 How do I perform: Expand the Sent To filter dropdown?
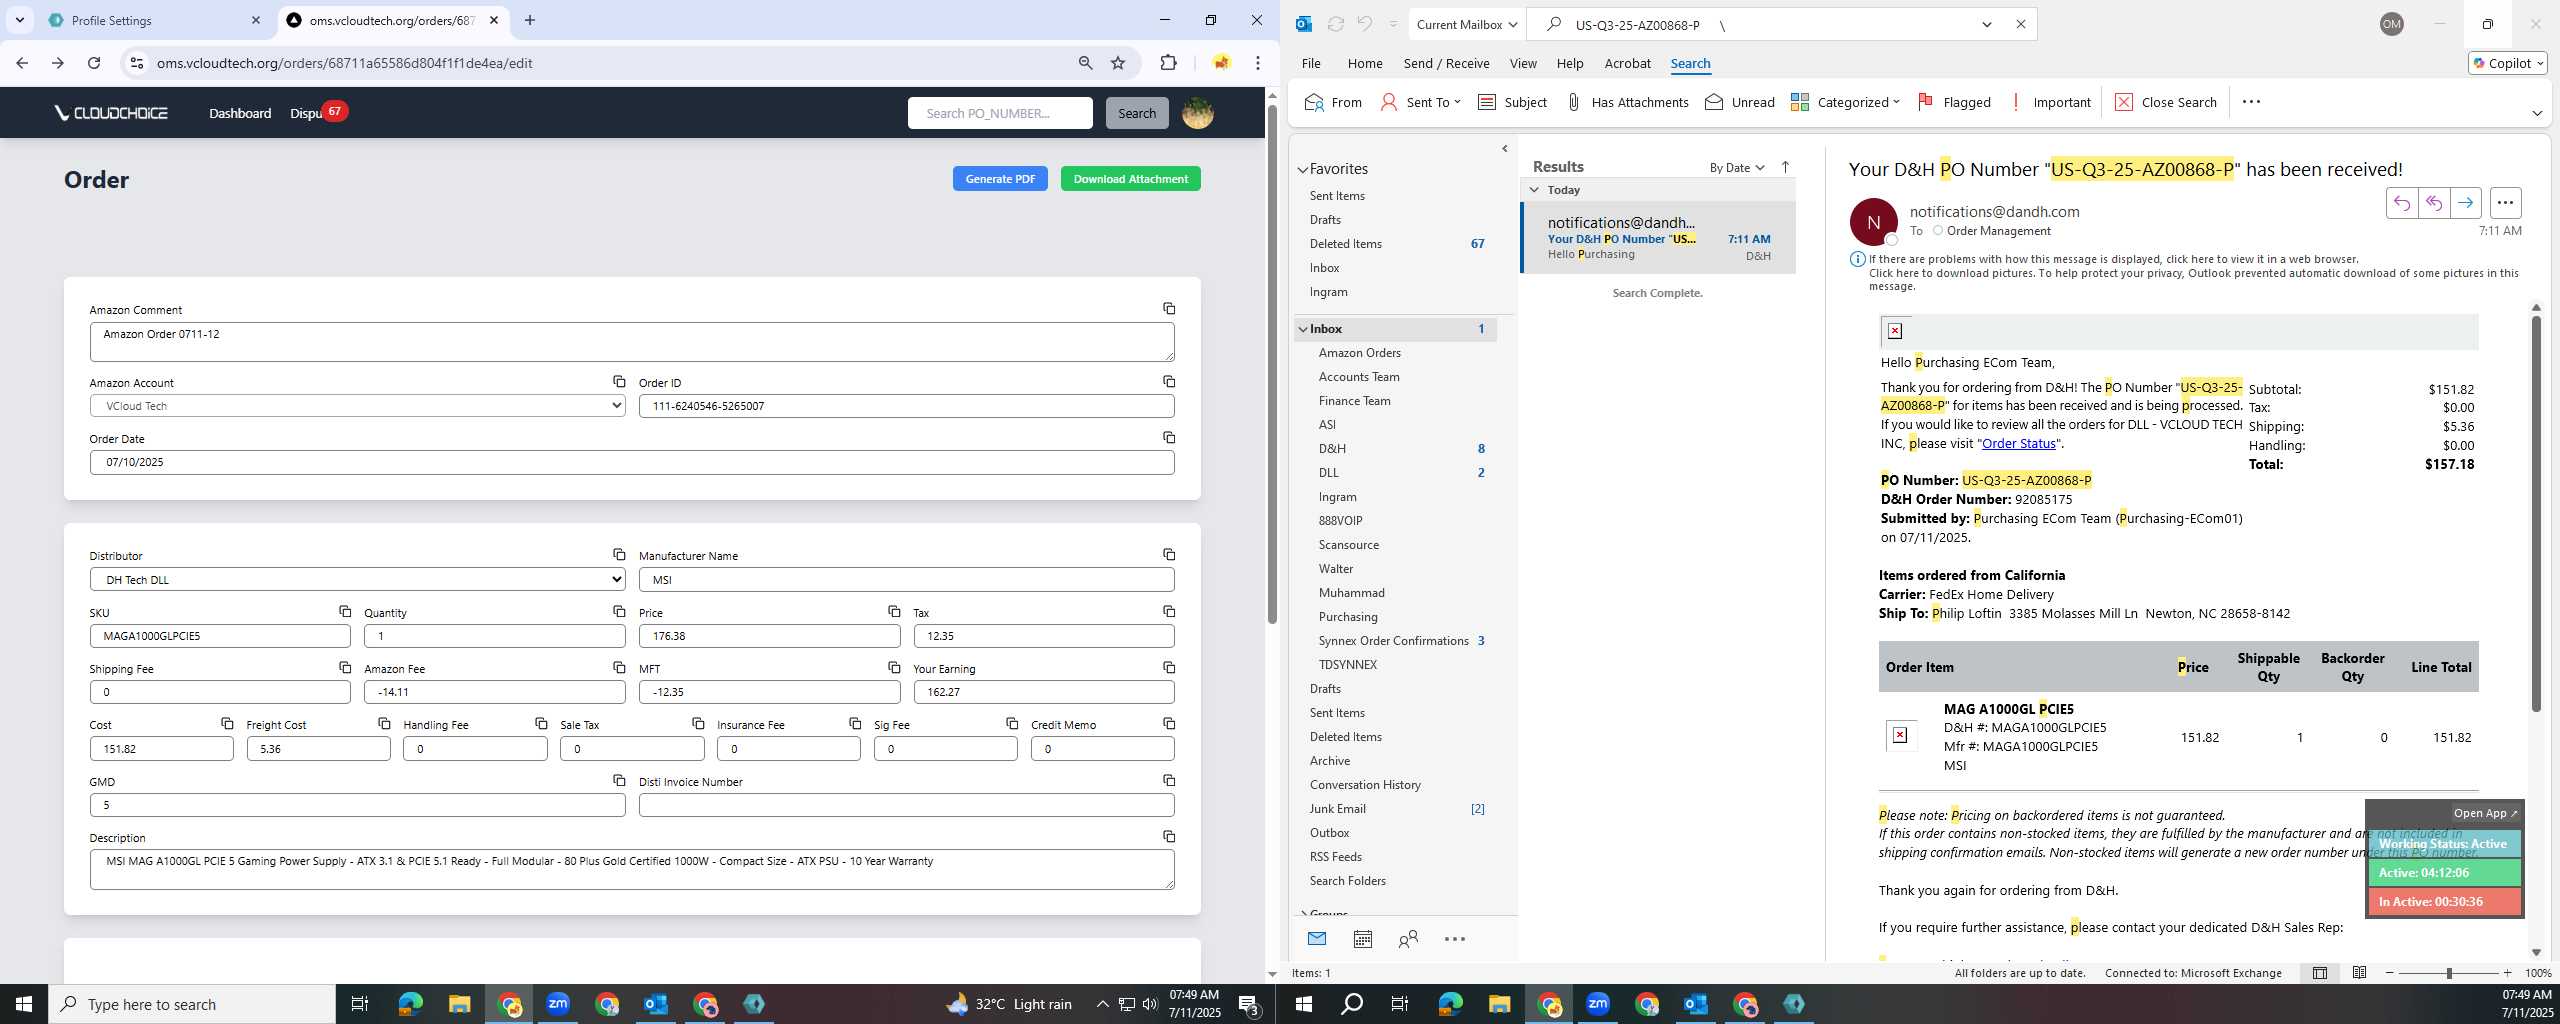(1457, 102)
